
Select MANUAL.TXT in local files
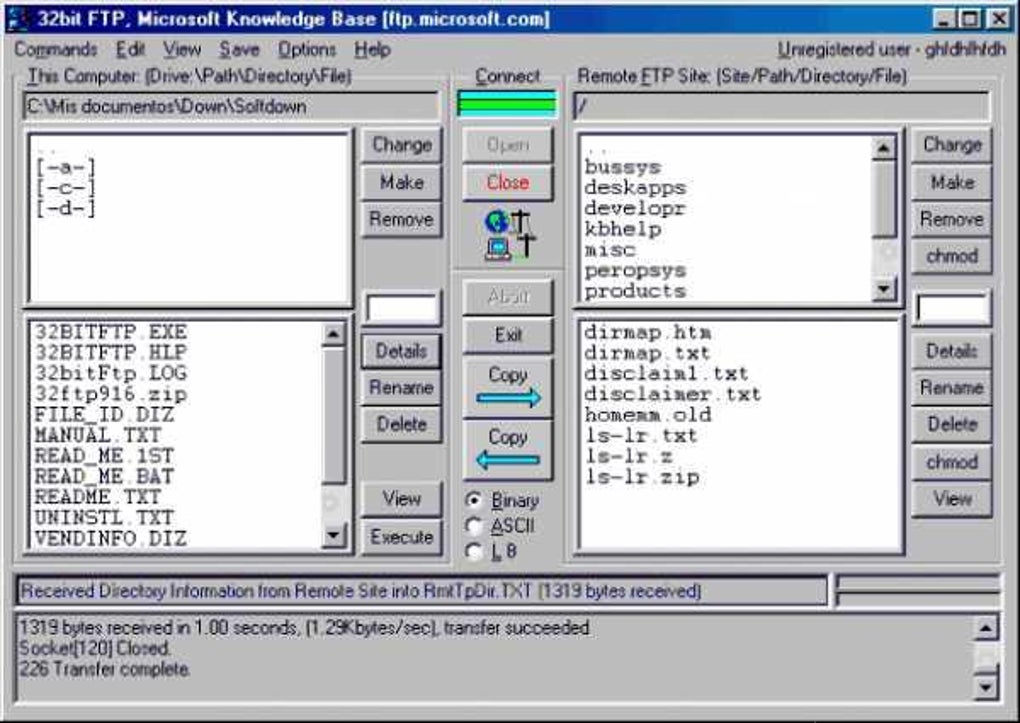pyautogui.click(x=98, y=435)
